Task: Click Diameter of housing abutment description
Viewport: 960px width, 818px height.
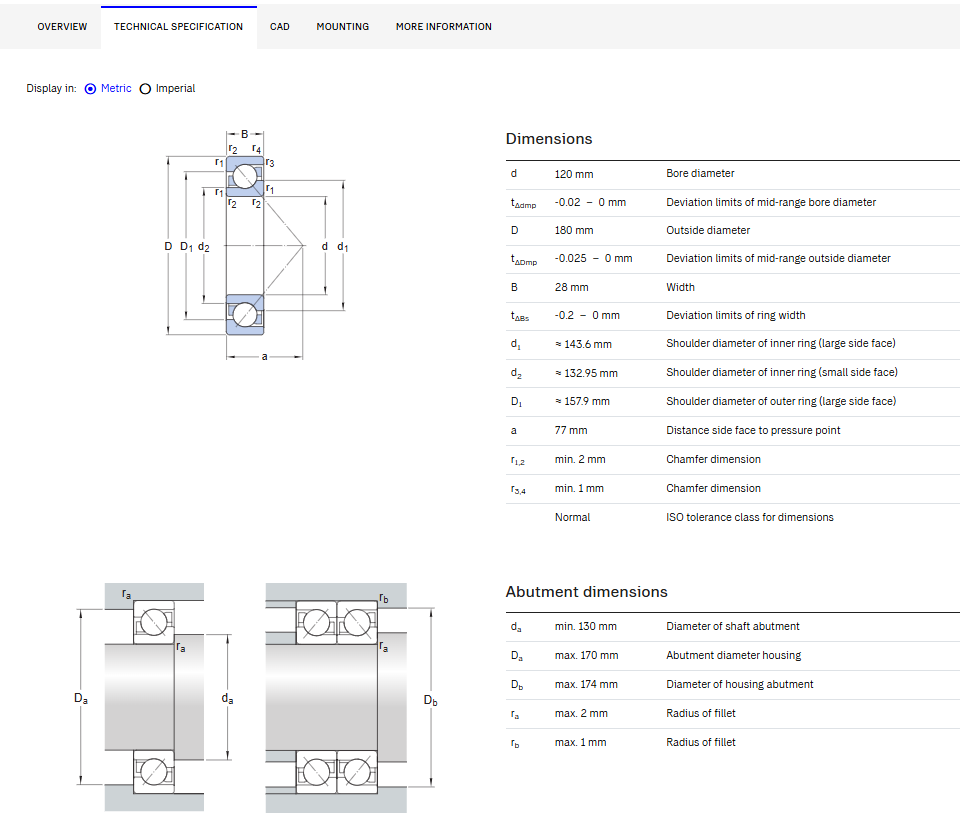Action: [x=740, y=685]
